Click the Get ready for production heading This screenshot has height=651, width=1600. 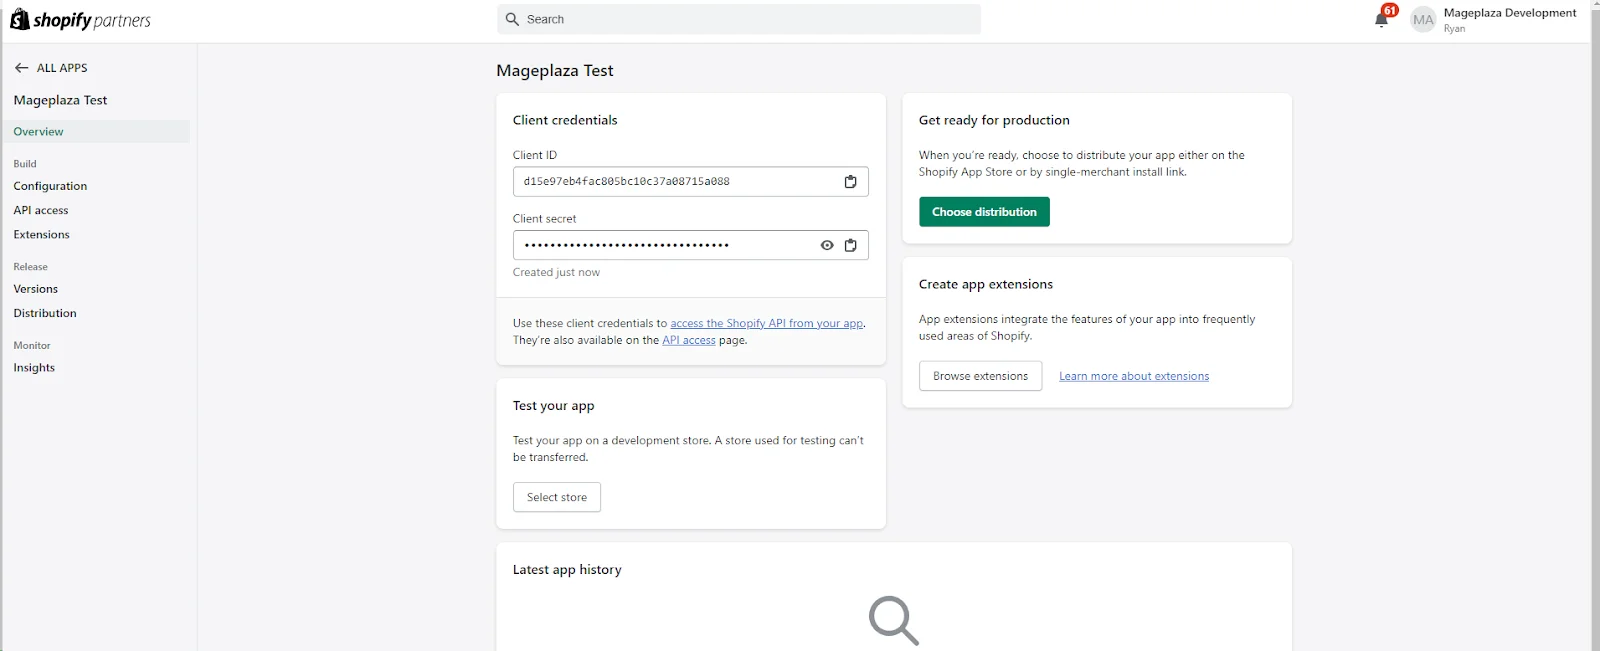994,120
